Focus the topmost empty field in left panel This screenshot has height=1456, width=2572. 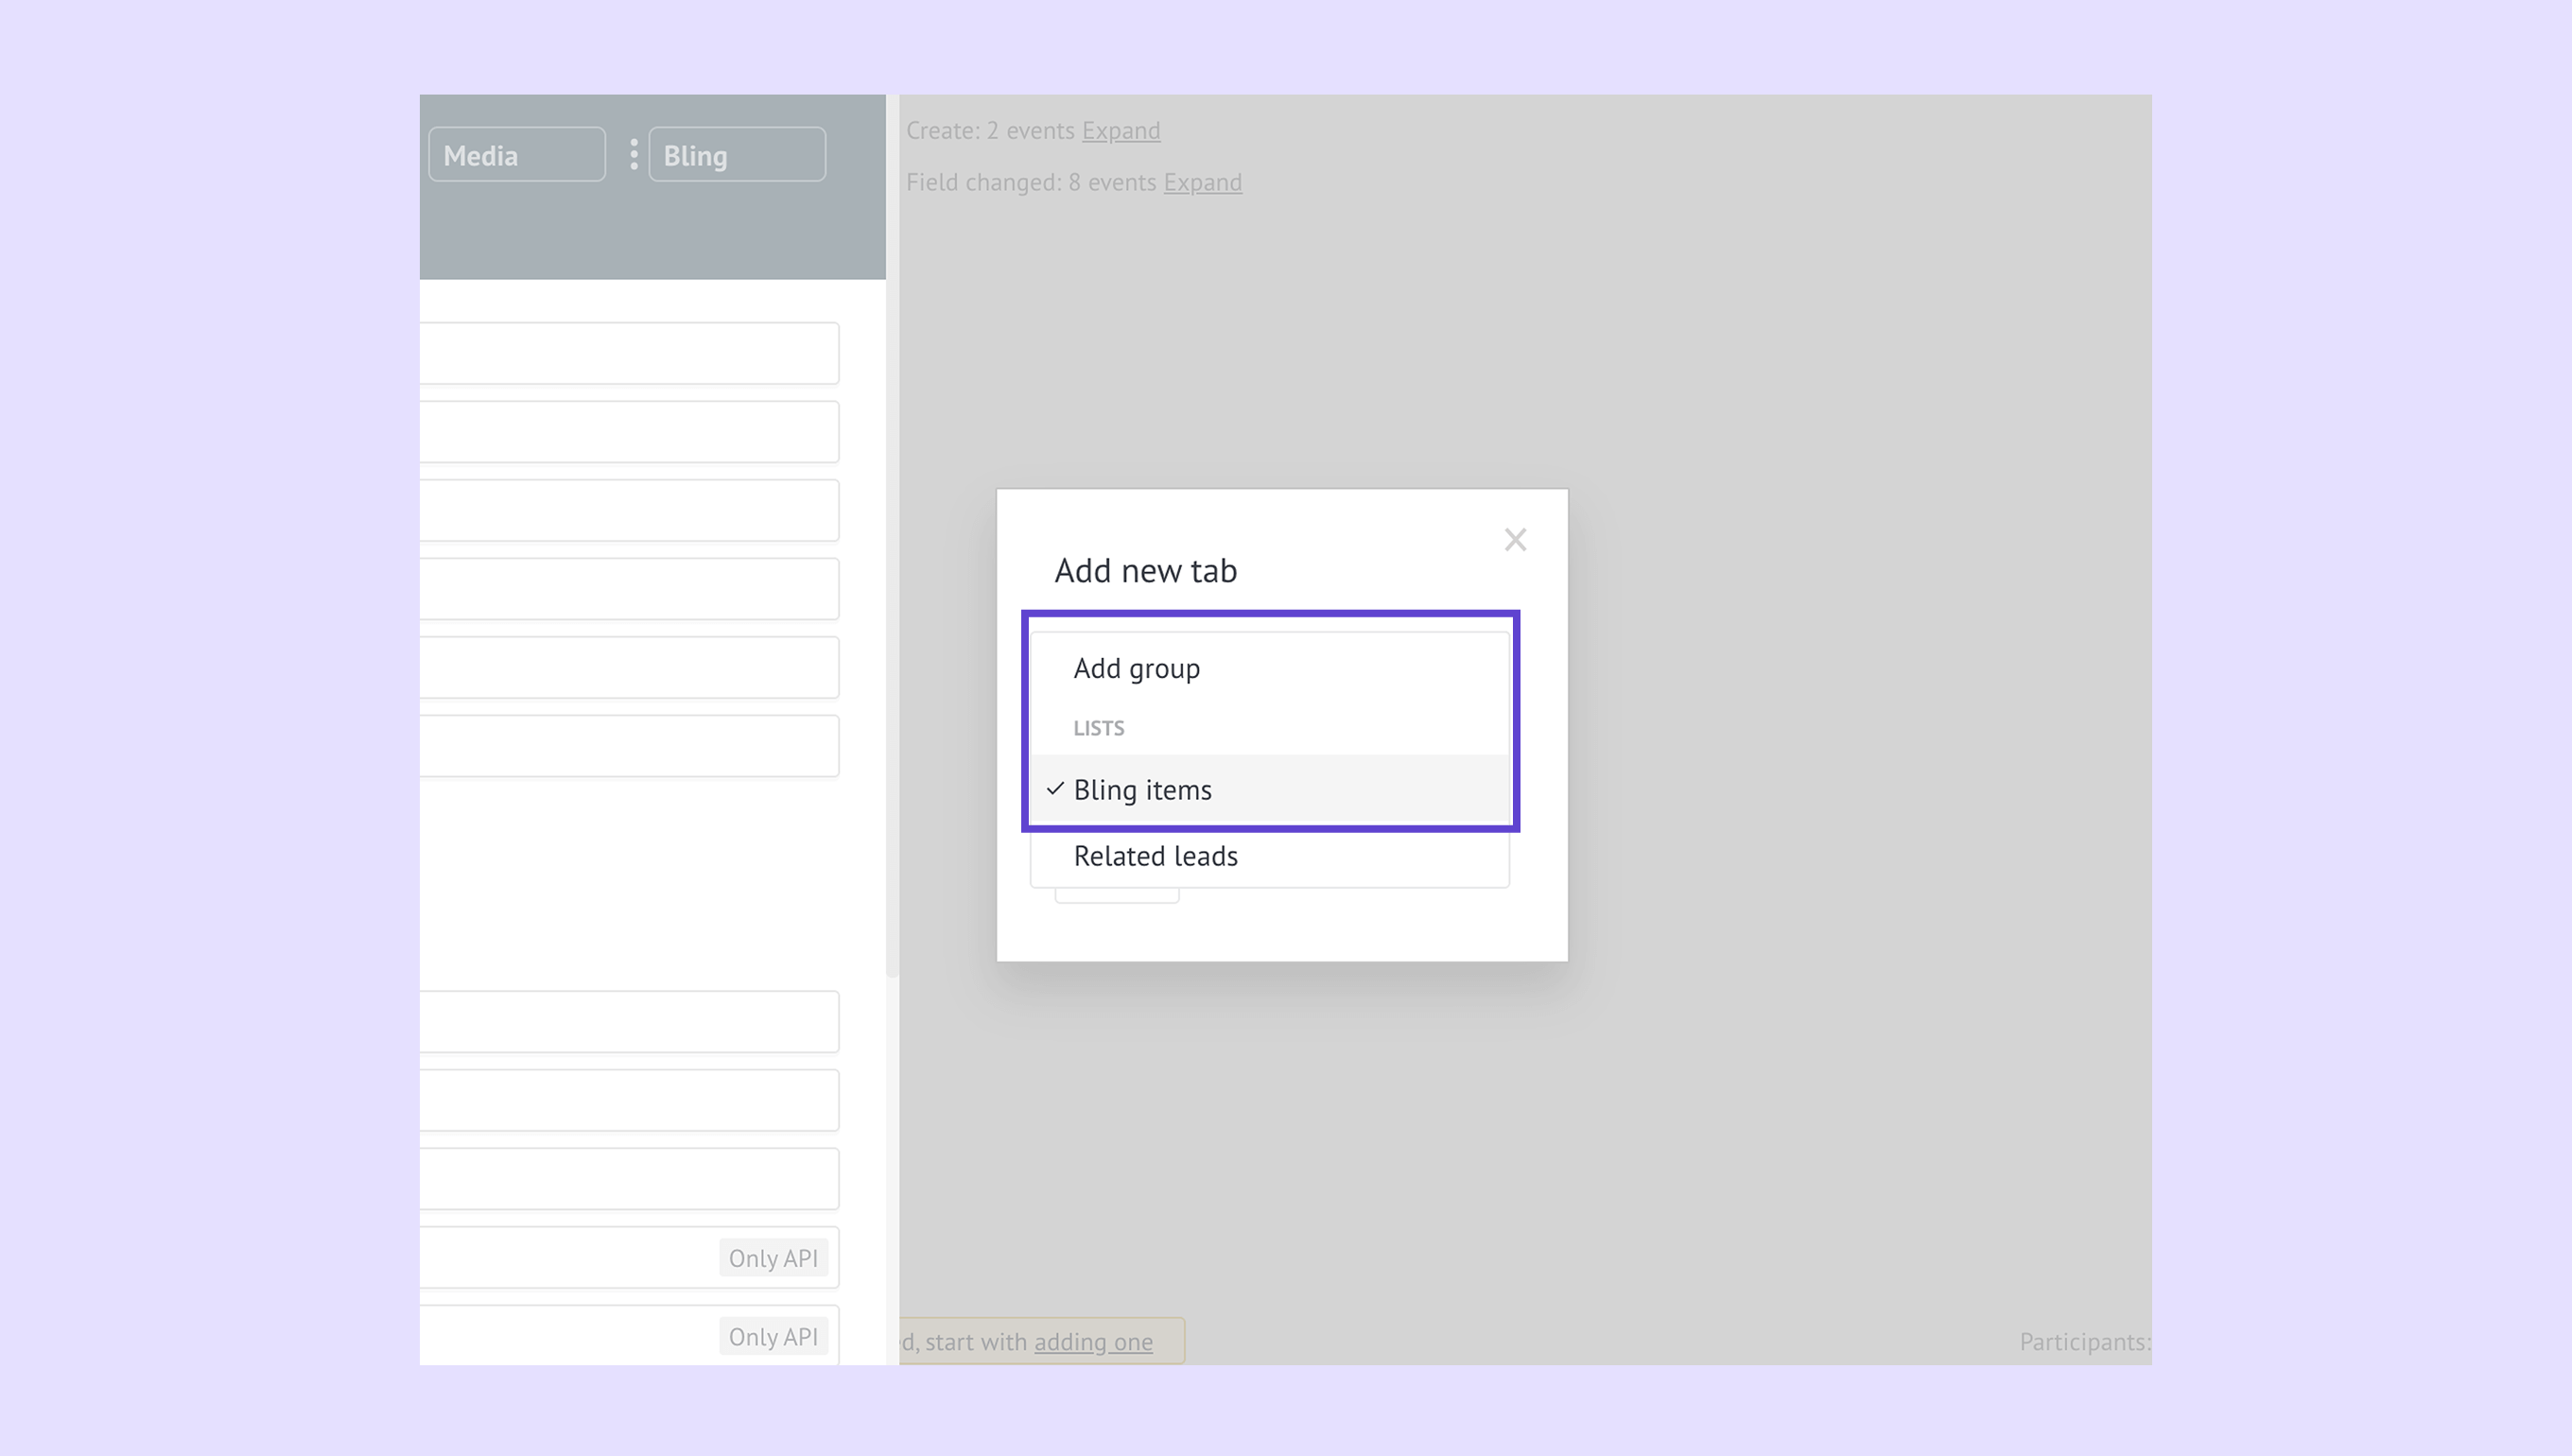628,353
